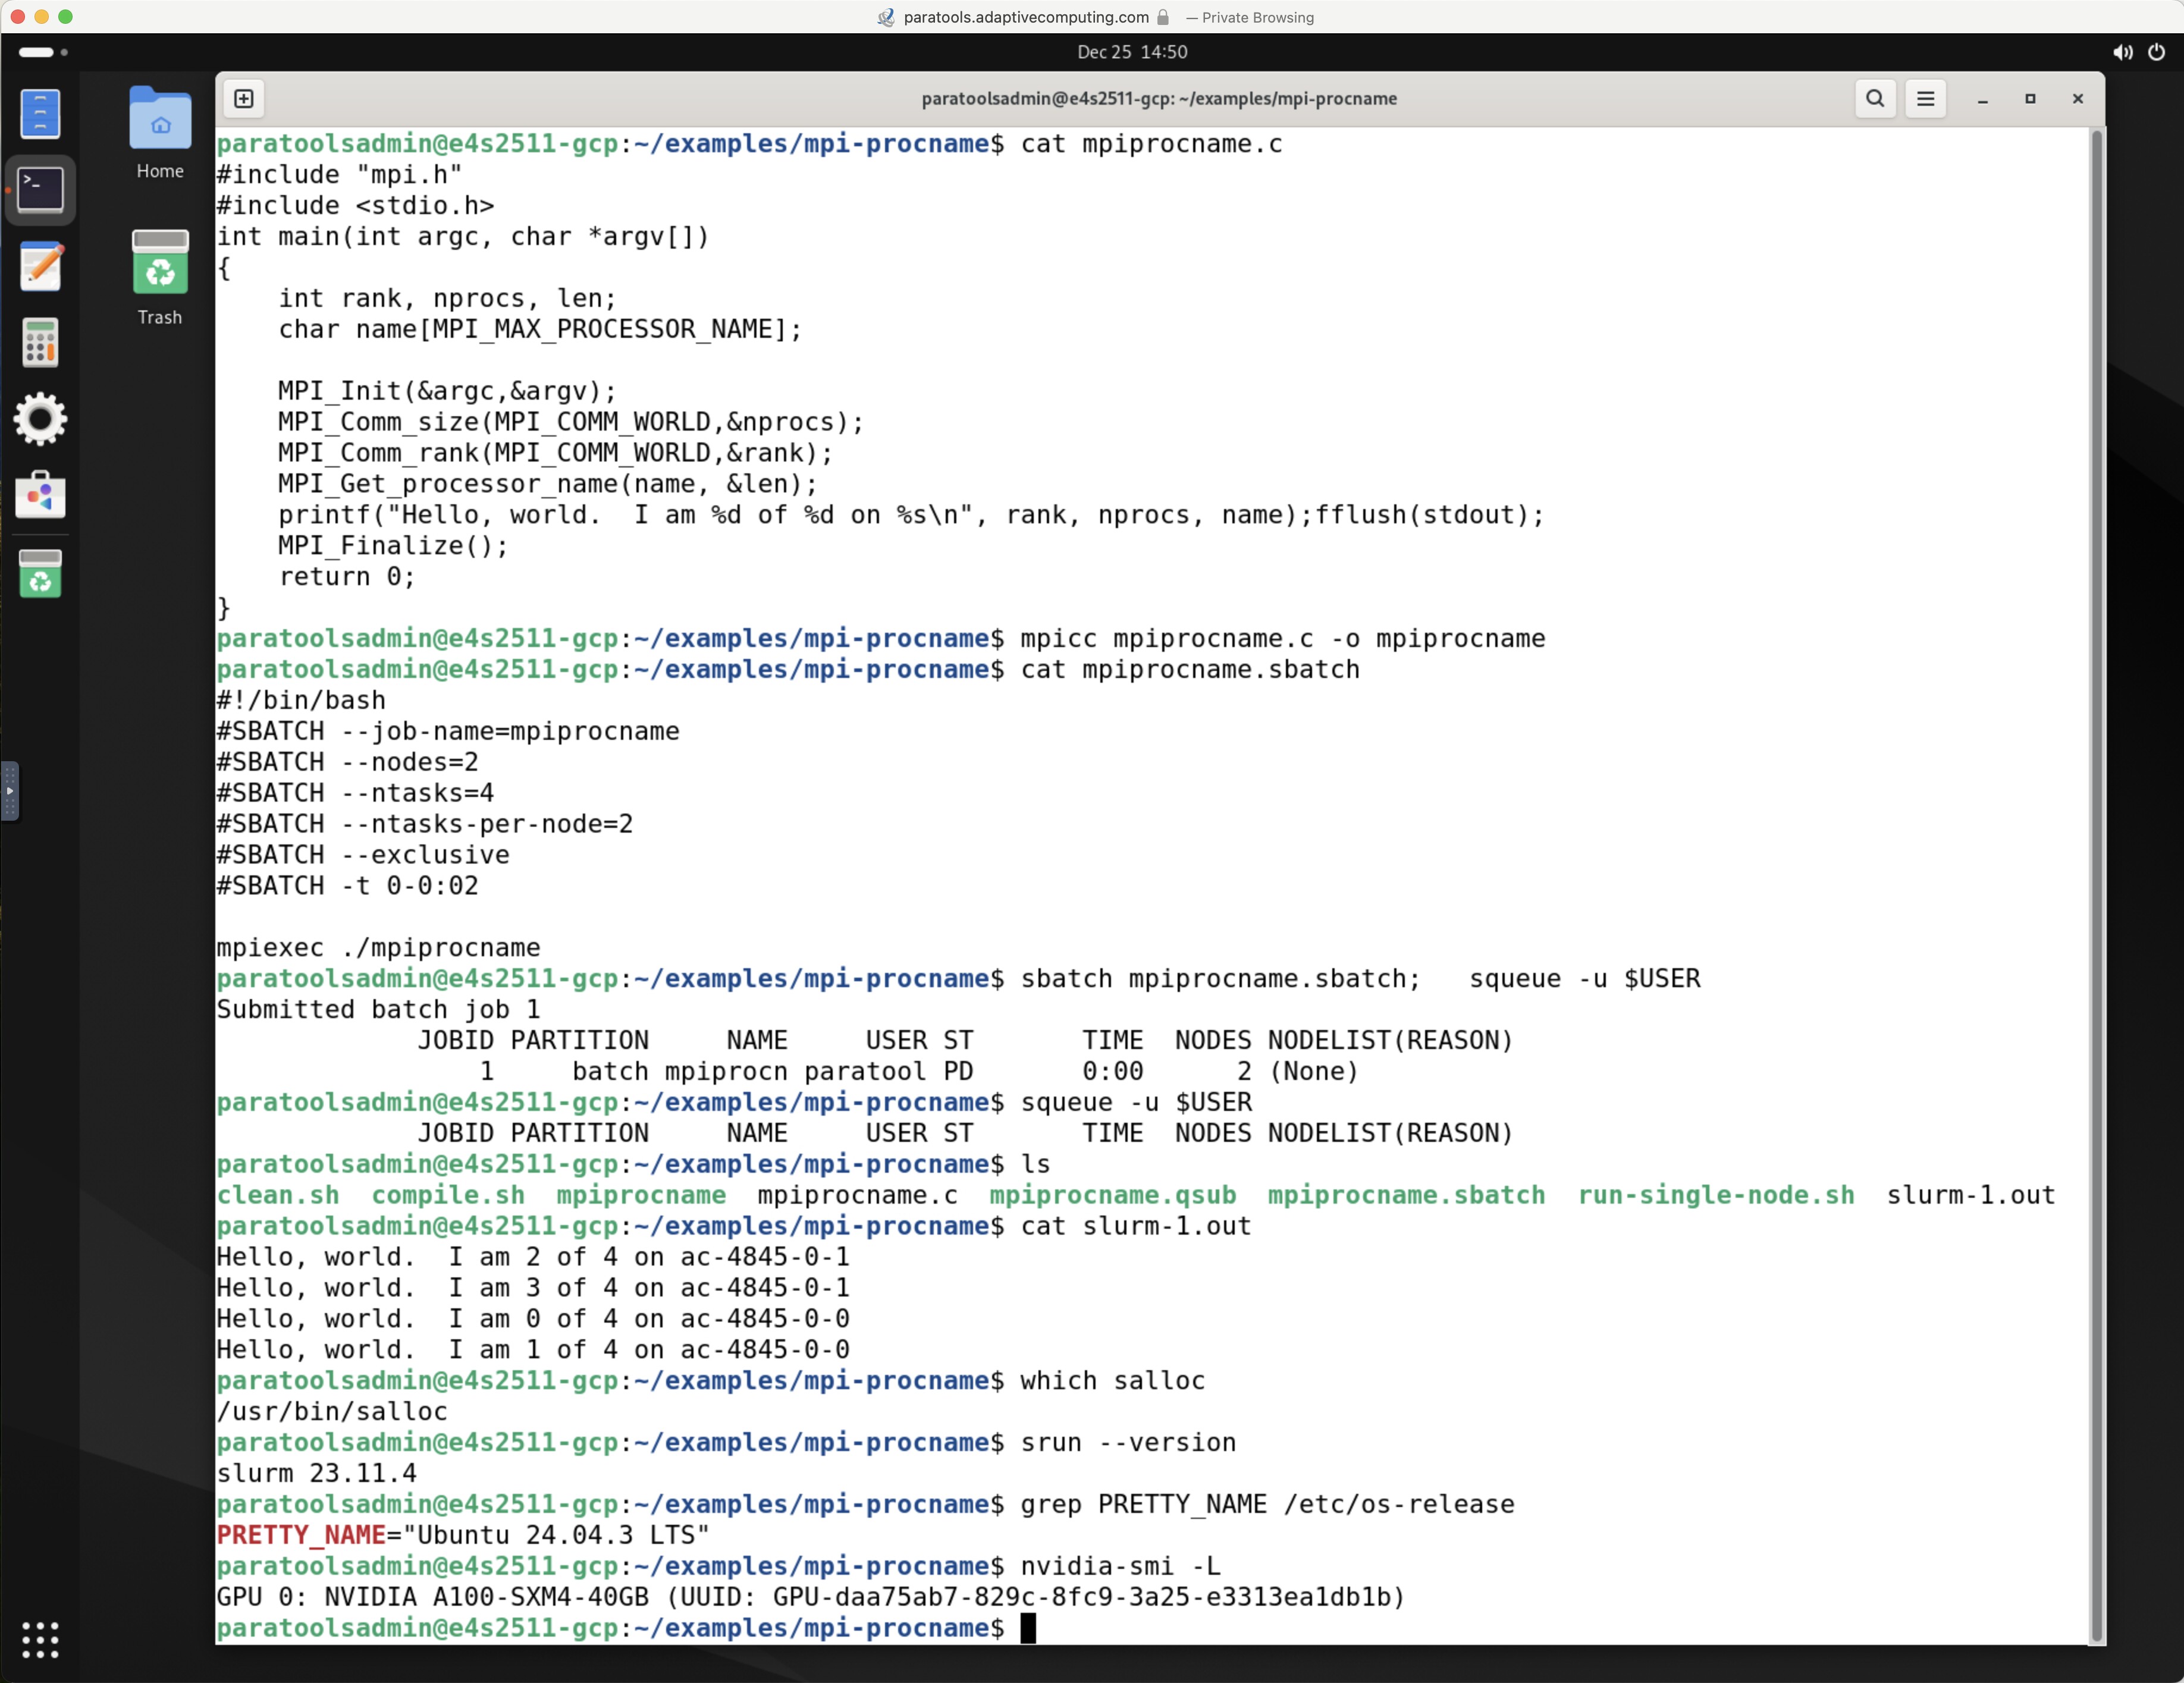
Task: Launch the Software store dock icon
Action: (40, 495)
